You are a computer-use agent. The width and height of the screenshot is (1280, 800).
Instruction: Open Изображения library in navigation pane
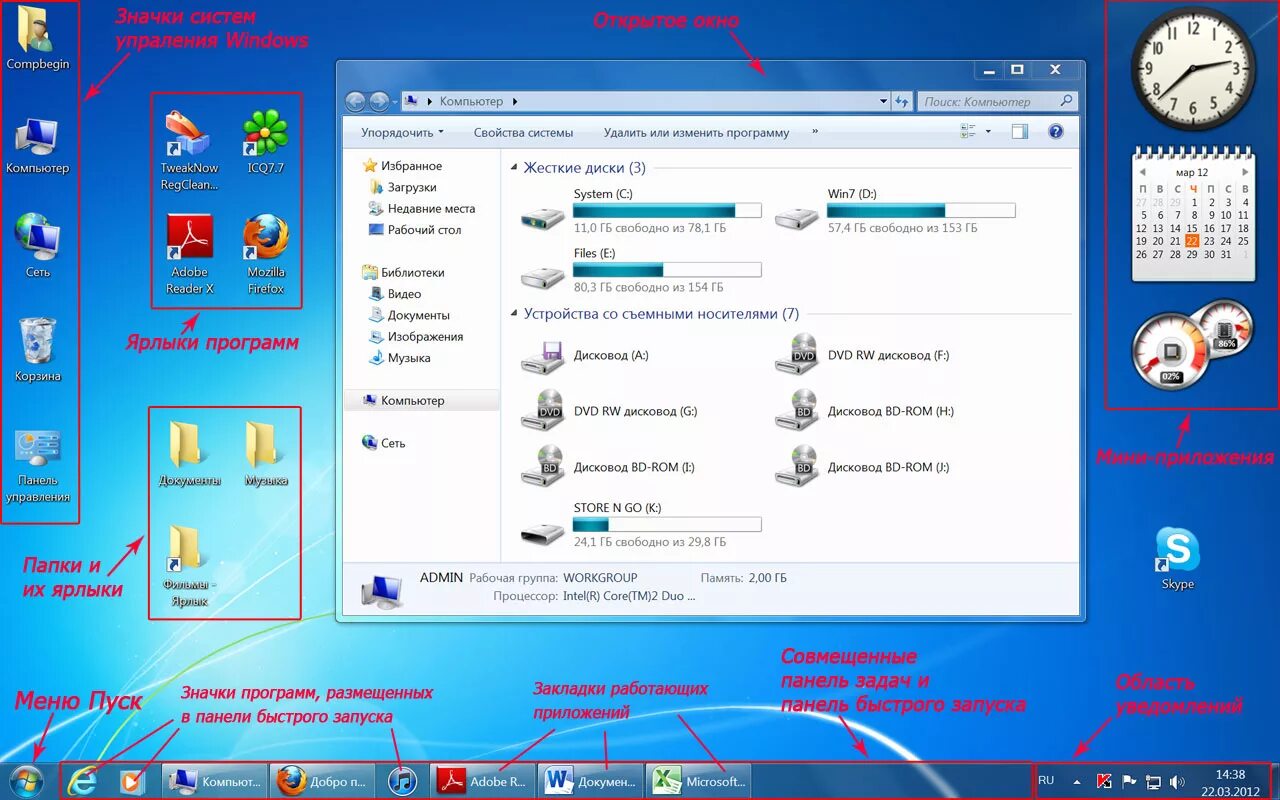click(416, 337)
